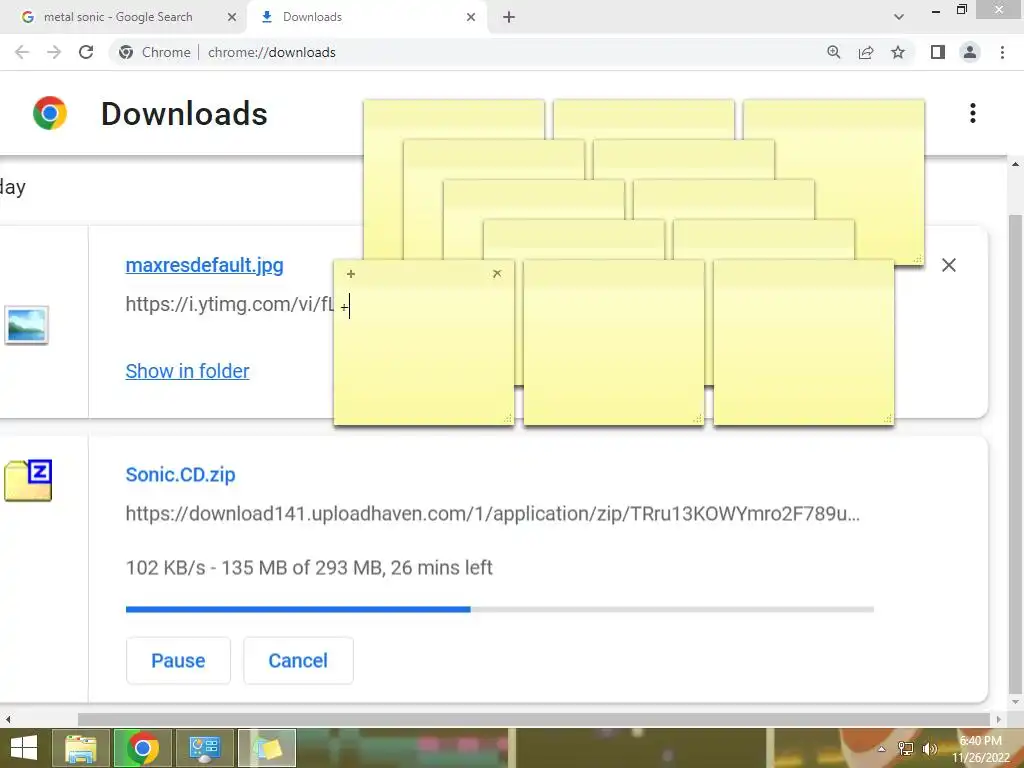
Task: Click the forward navigation arrow
Action: [54, 52]
